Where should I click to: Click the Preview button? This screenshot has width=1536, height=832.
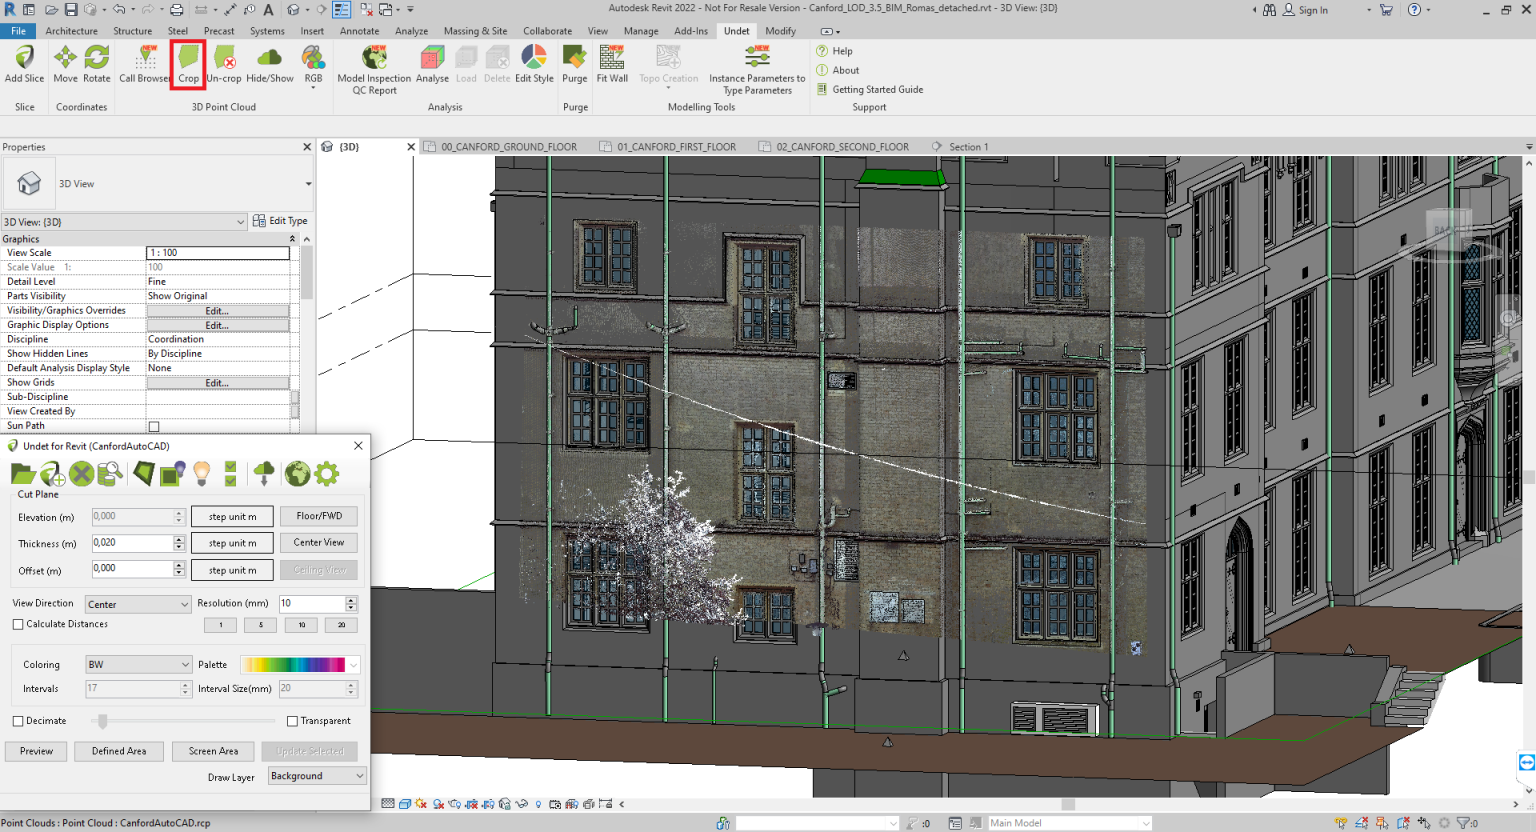pos(36,751)
